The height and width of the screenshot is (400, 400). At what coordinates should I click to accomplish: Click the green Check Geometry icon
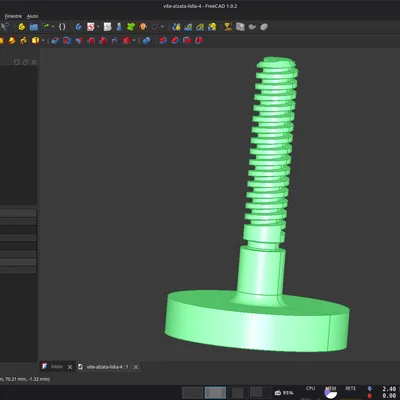pyautogui.click(x=131, y=27)
